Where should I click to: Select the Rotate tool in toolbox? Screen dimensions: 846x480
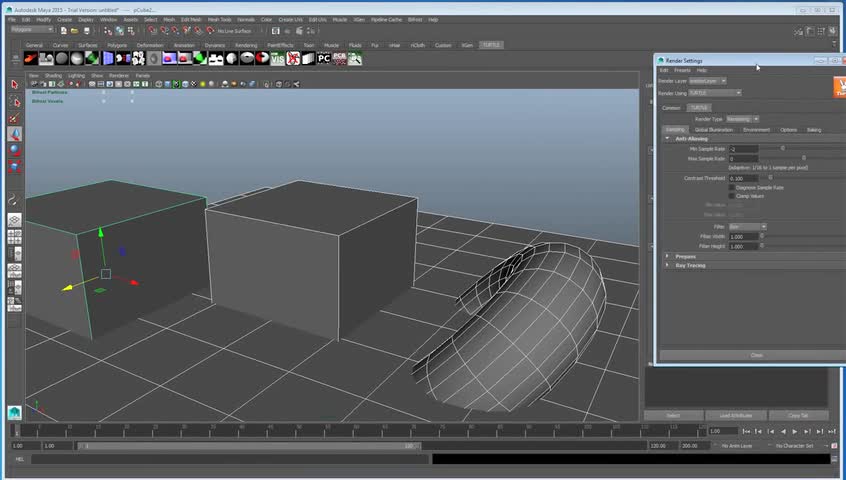pyautogui.click(x=15, y=150)
